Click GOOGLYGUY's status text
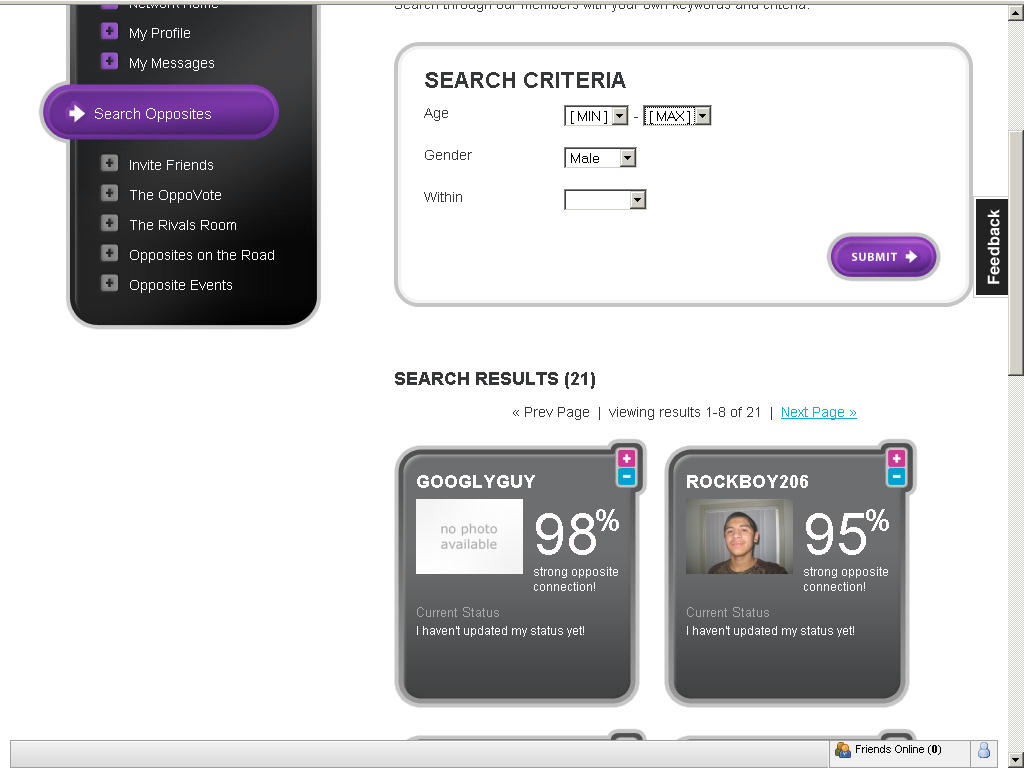Image resolution: width=1024 pixels, height=768 pixels. [x=500, y=631]
